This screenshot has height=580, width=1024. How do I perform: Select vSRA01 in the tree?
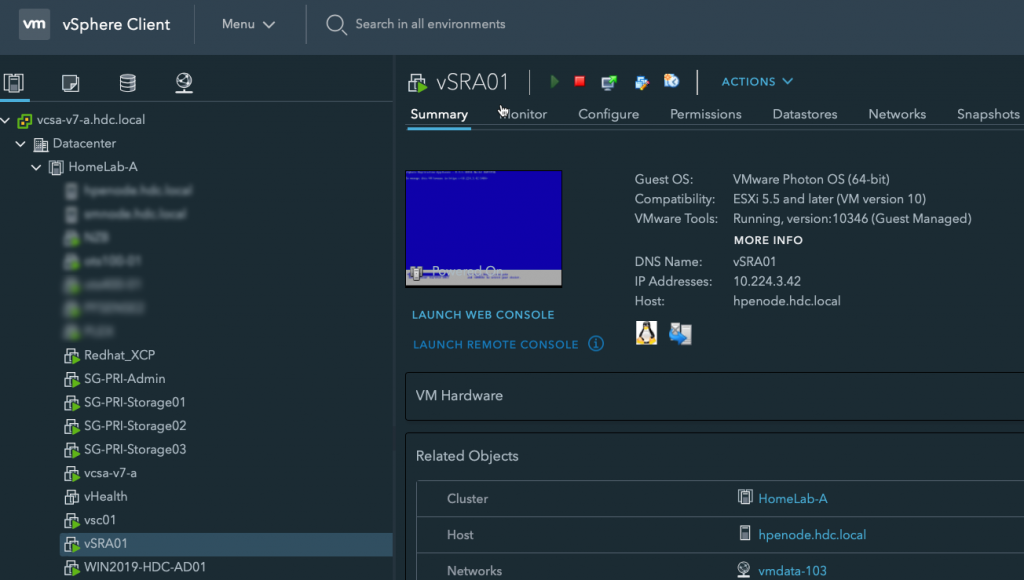point(226,544)
